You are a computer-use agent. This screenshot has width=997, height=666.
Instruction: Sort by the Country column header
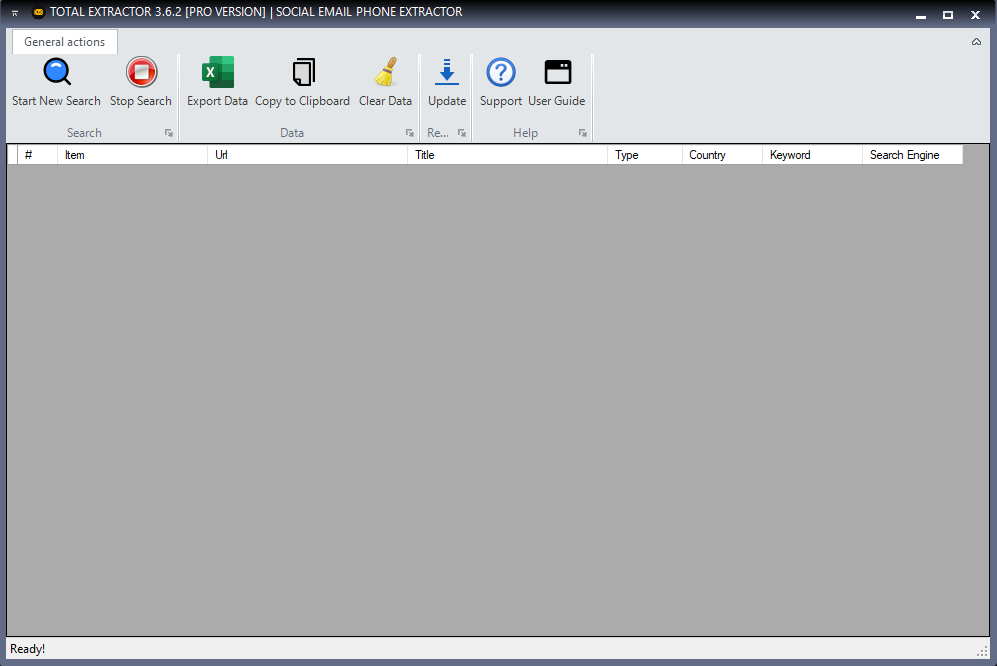722,155
